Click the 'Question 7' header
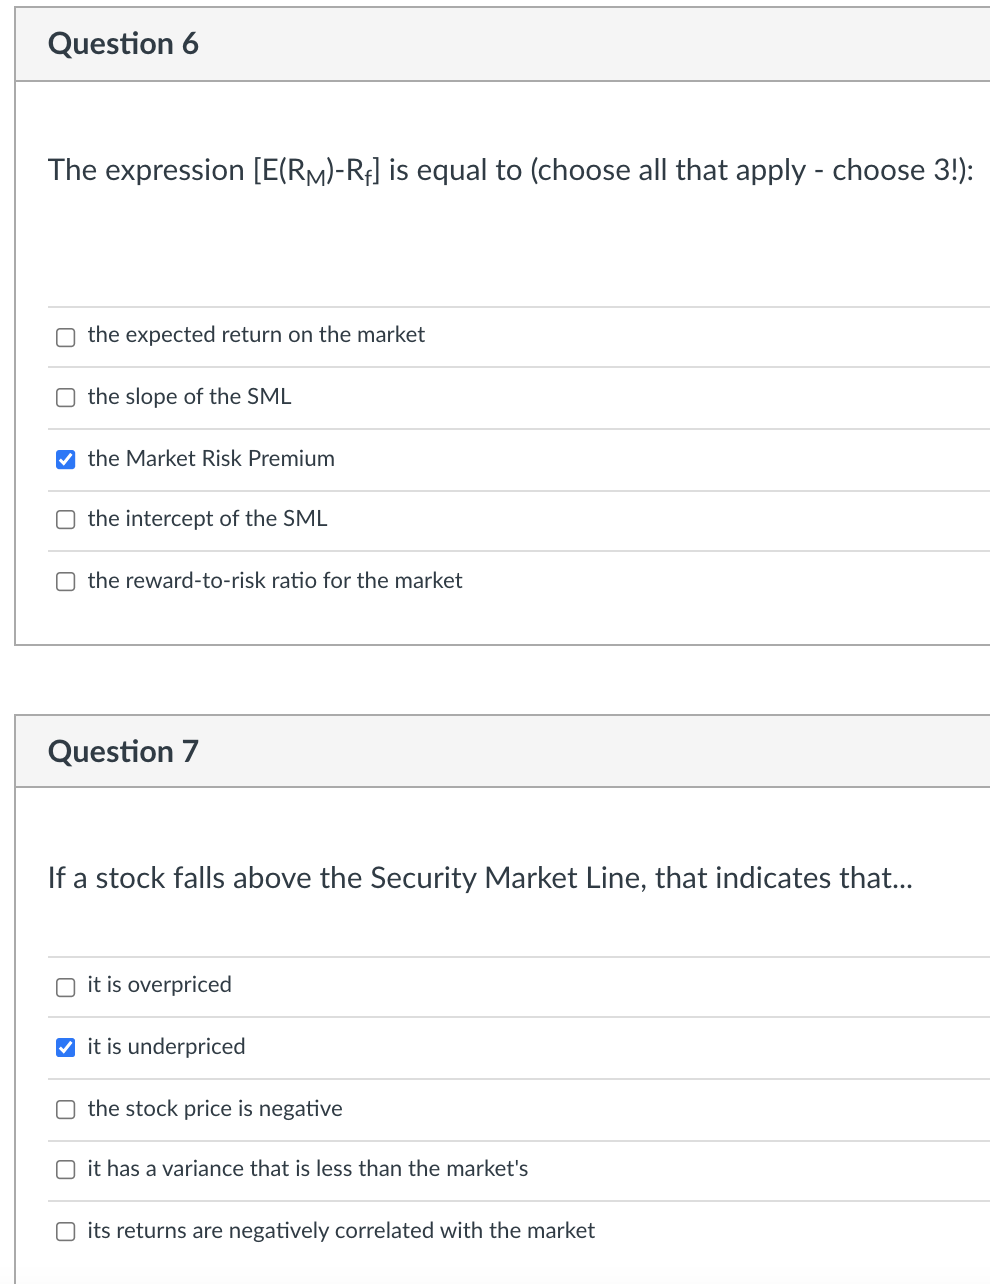This screenshot has height=1284, width=990. coord(123,751)
